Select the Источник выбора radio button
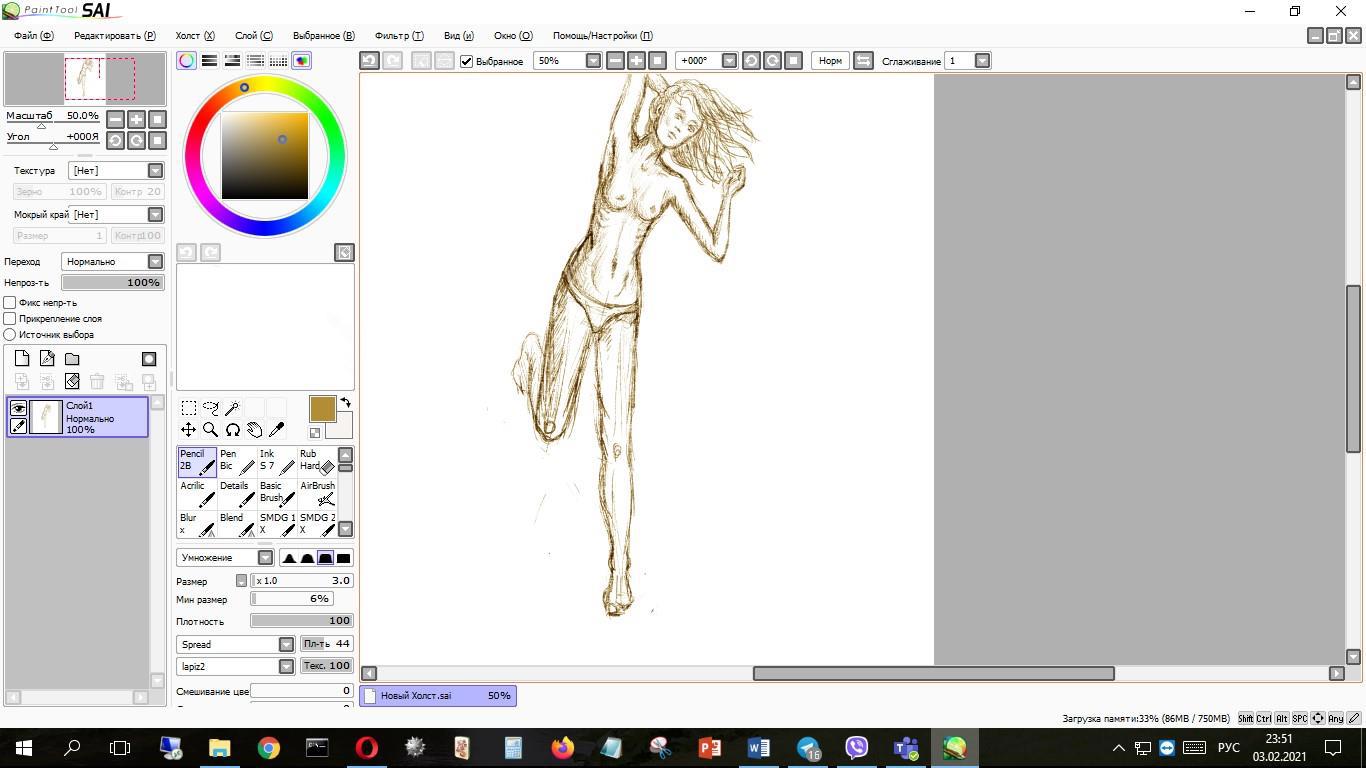This screenshot has width=1366, height=768. [10, 335]
